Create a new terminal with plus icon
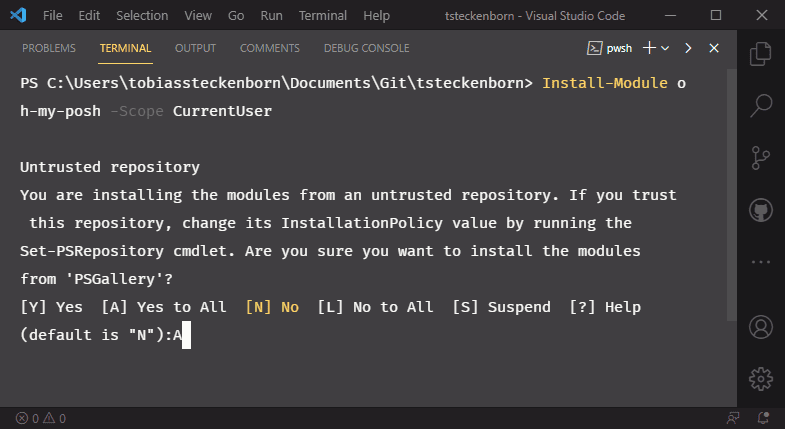 (x=649, y=48)
